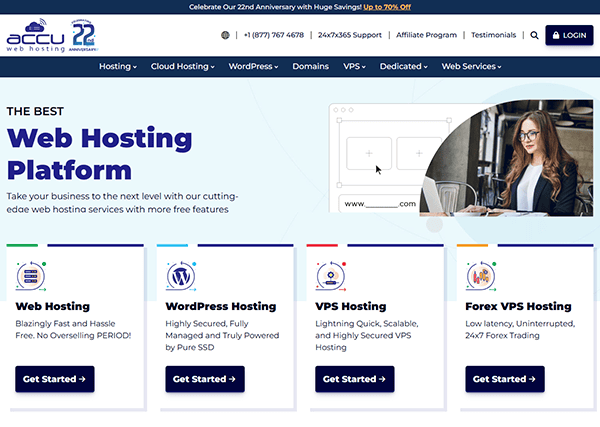
Task: Click the hero photo of woman at laptop
Action: (x=507, y=158)
